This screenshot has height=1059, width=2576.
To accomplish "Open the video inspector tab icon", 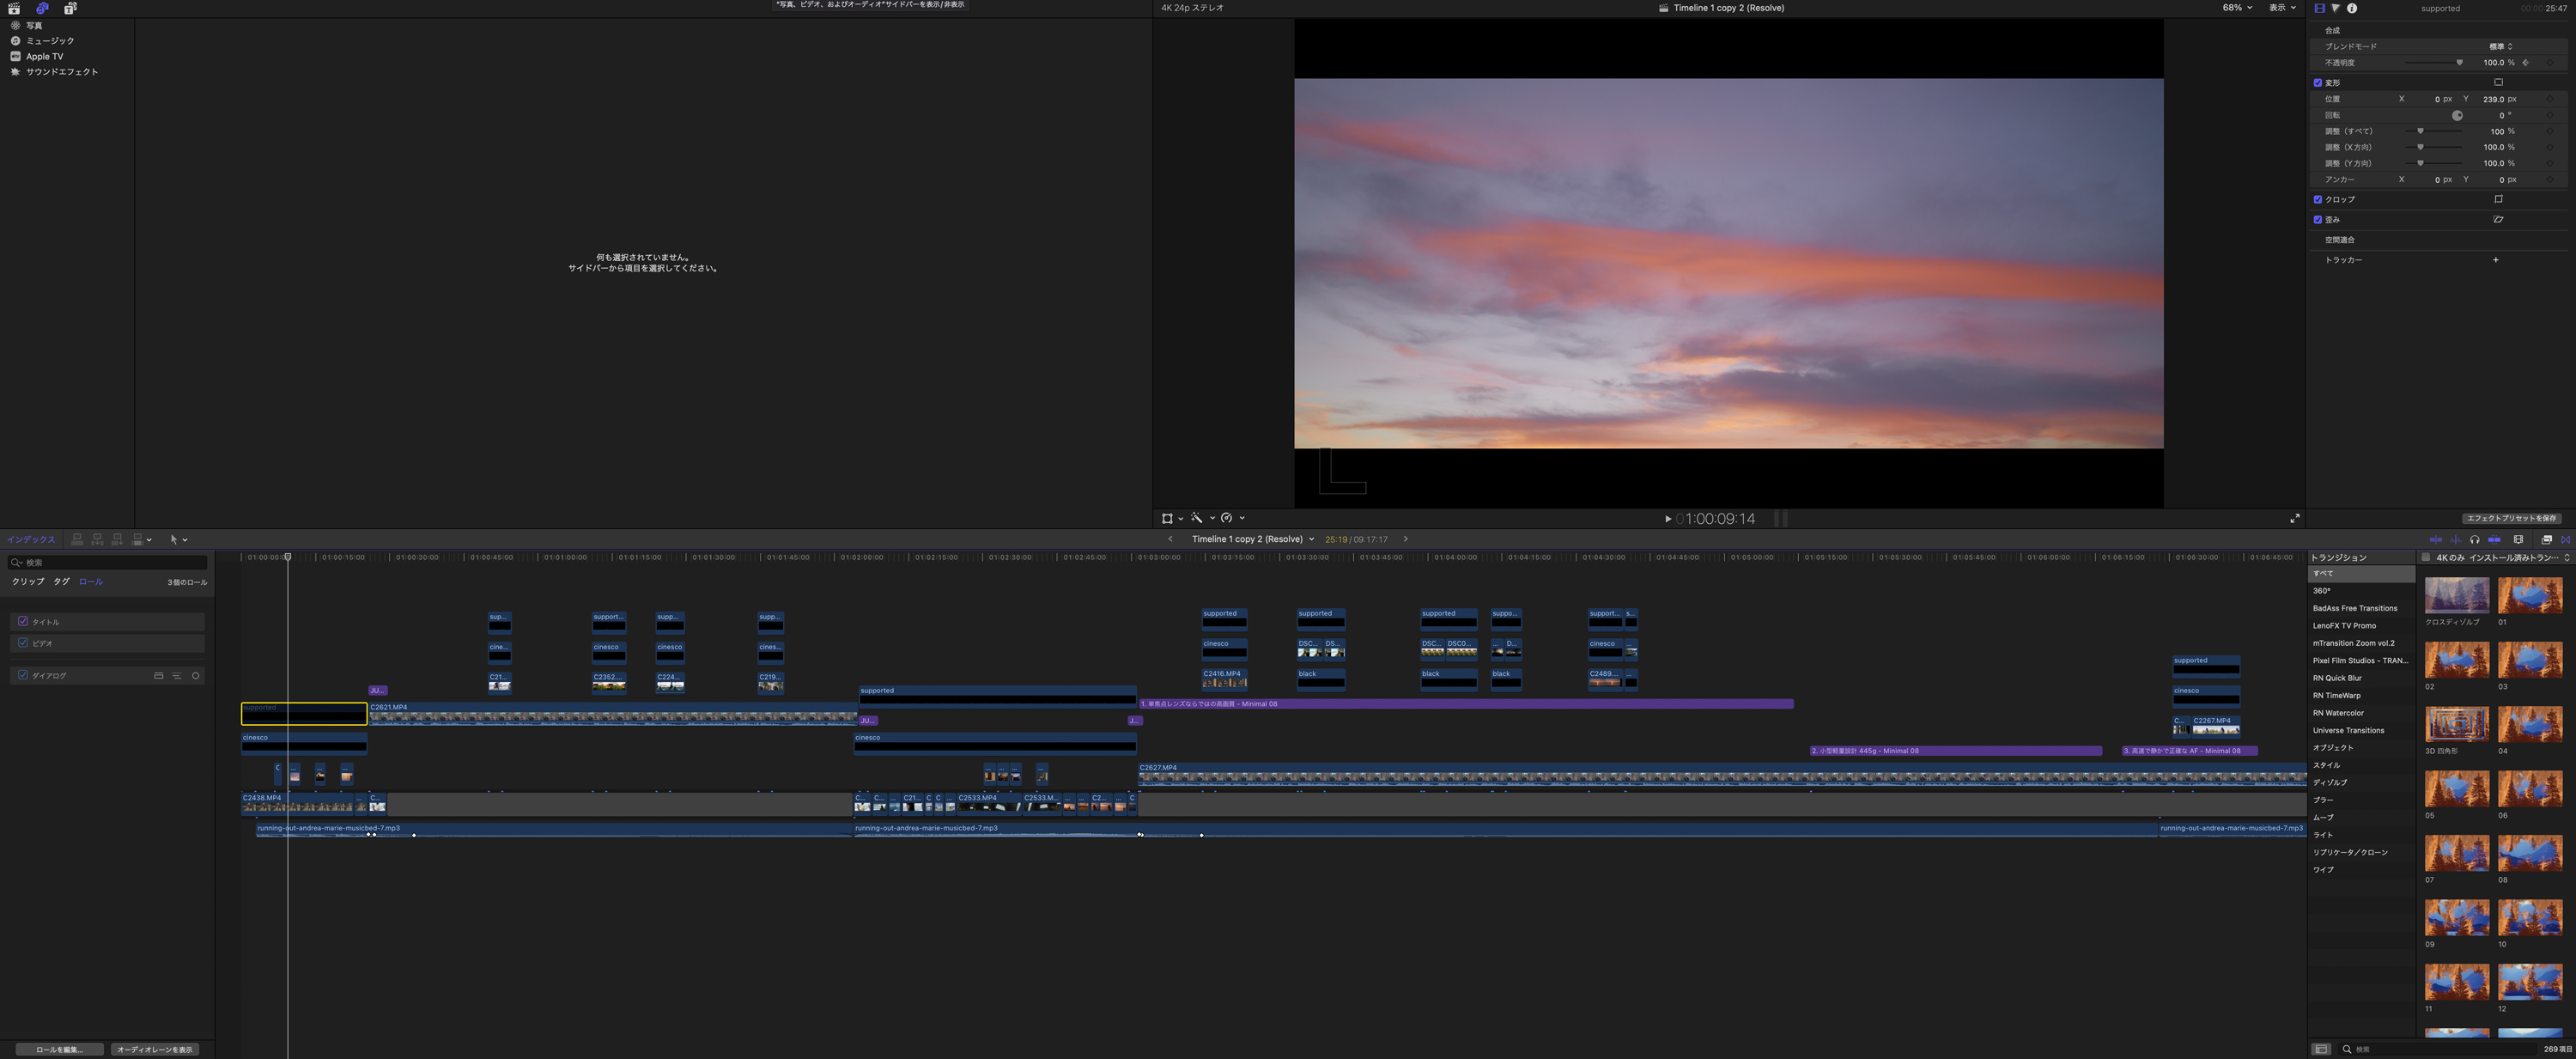I will tap(2320, 8).
